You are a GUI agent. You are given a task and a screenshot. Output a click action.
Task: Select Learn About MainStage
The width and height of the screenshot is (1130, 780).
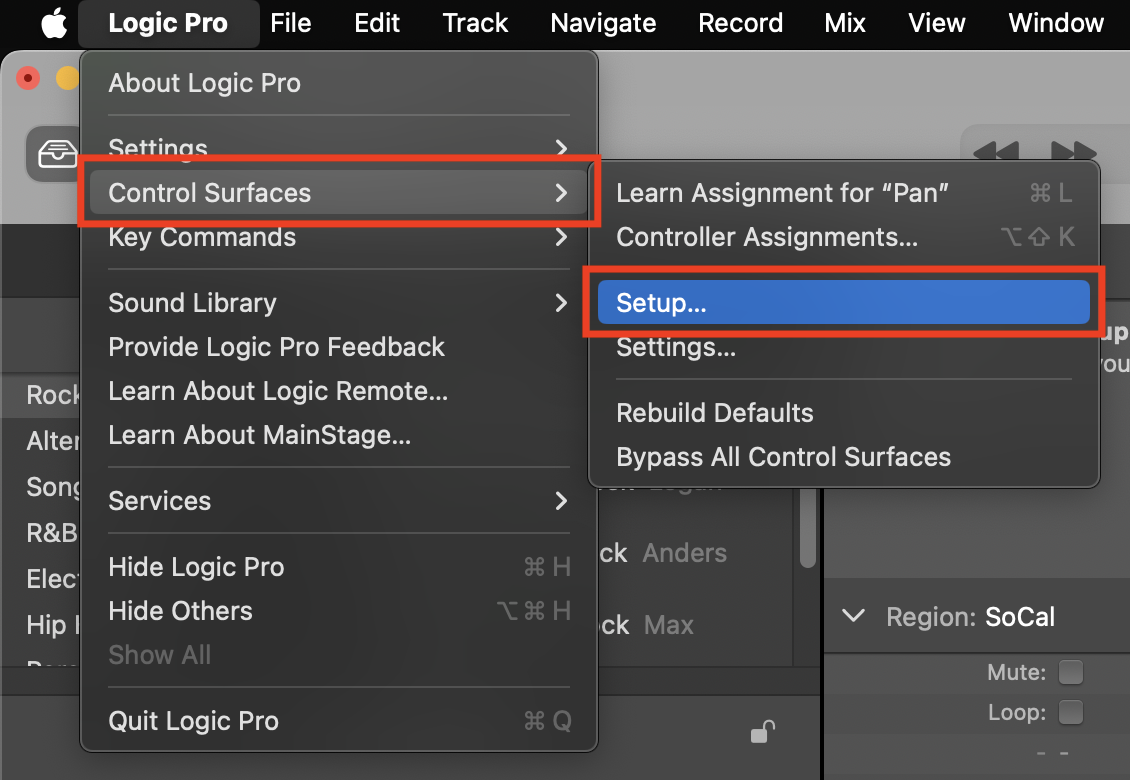[339, 435]
